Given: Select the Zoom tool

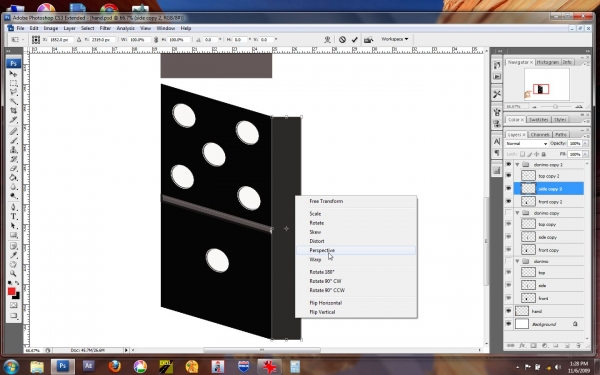Looking at the screenshot, I should point(13,274).
